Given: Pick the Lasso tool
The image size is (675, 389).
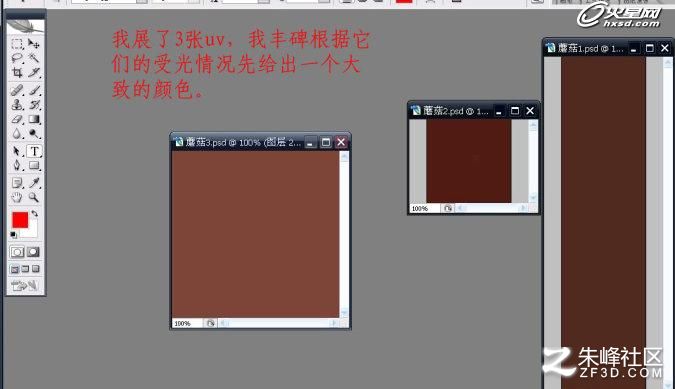Looking at the screenshot, I should coord(17,58).
